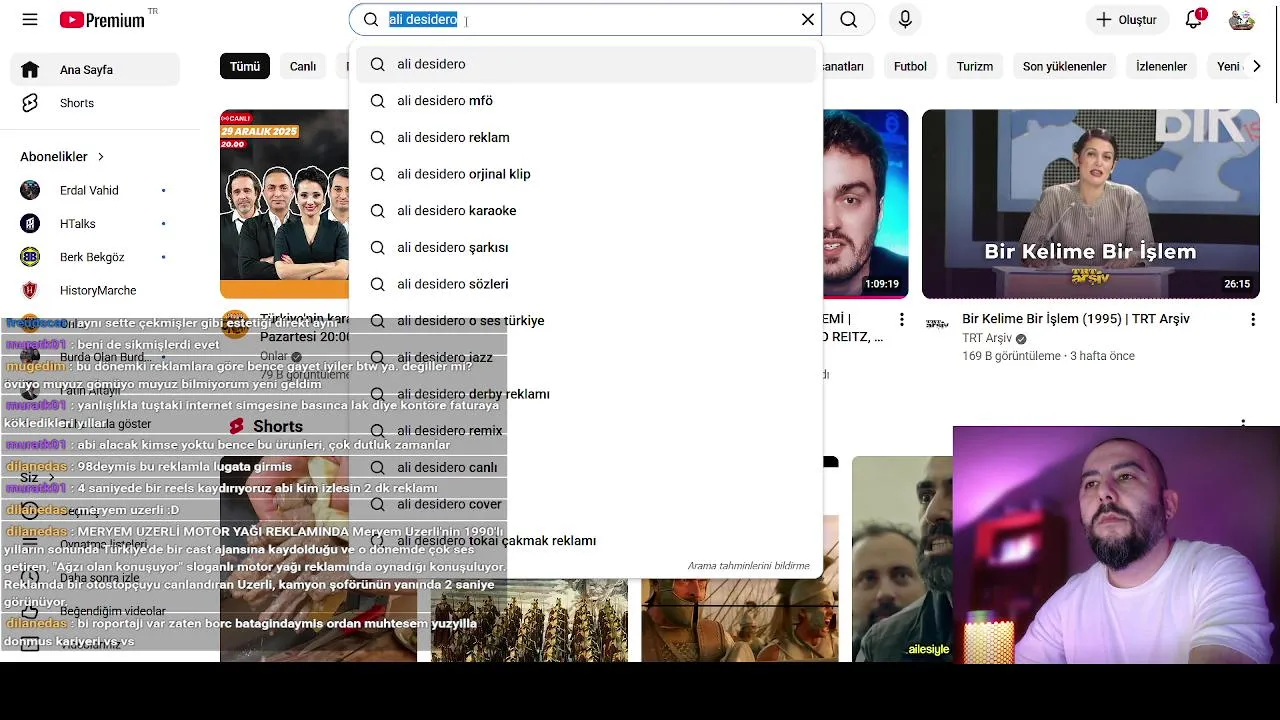Screen dimensions: 1280x720
Task: Select suggestion 'ali desidero karaoke'
Action: pyautogui.click(x=586, y=211)
